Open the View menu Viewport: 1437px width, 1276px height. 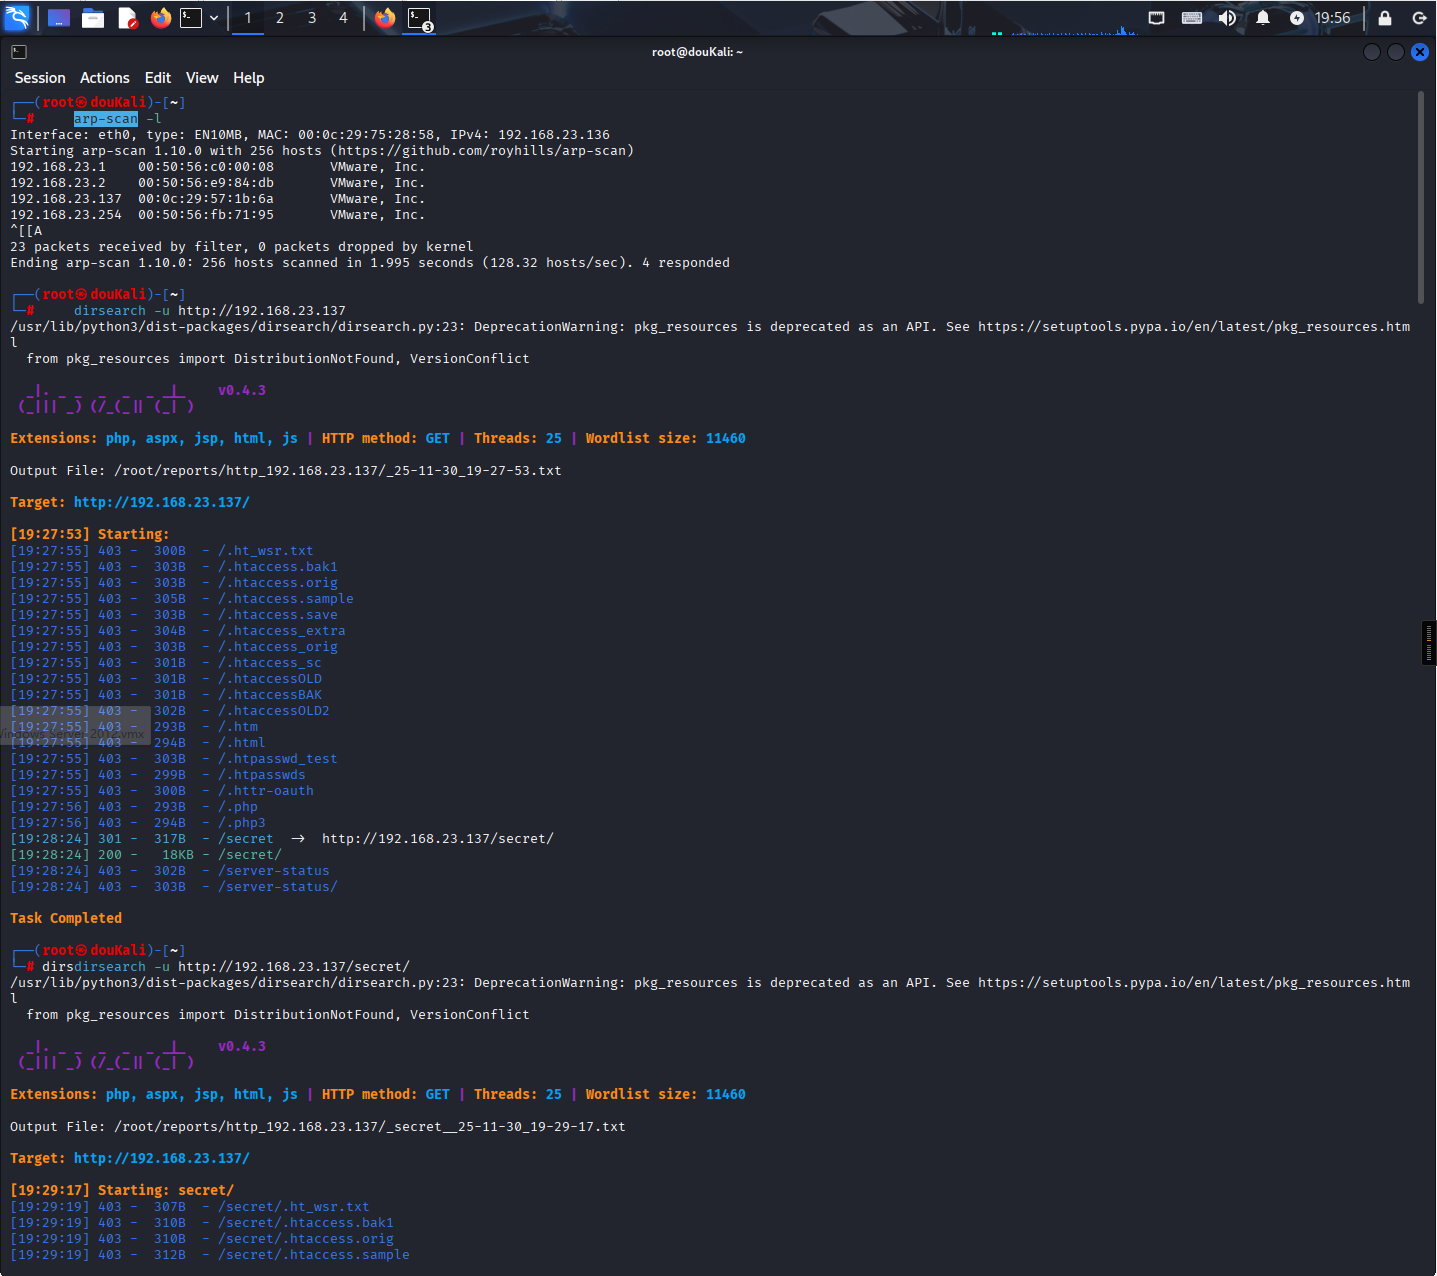point(202,78)
